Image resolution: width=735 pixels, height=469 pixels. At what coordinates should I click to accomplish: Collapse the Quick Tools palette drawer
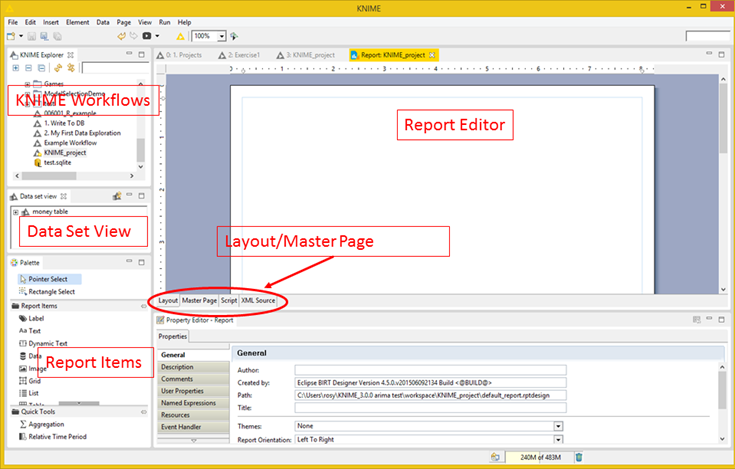pos(143,412)
